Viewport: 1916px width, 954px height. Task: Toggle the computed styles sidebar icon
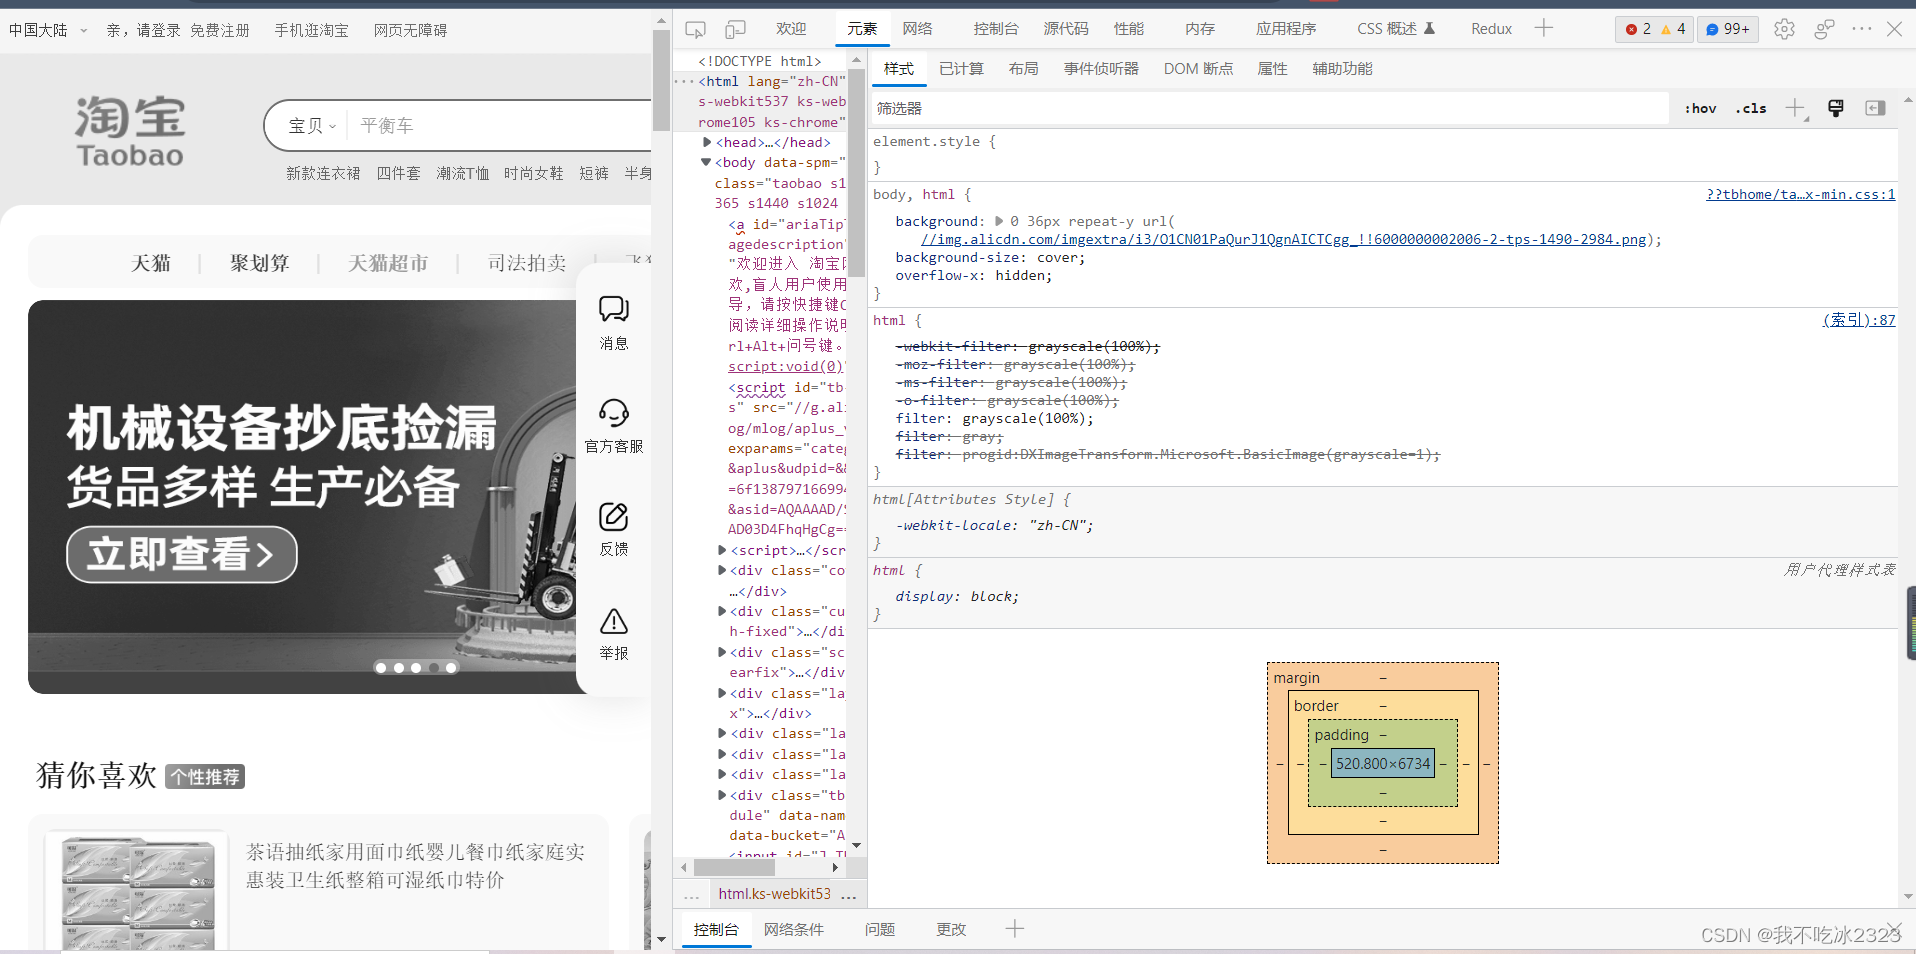tap(1875, 108)
